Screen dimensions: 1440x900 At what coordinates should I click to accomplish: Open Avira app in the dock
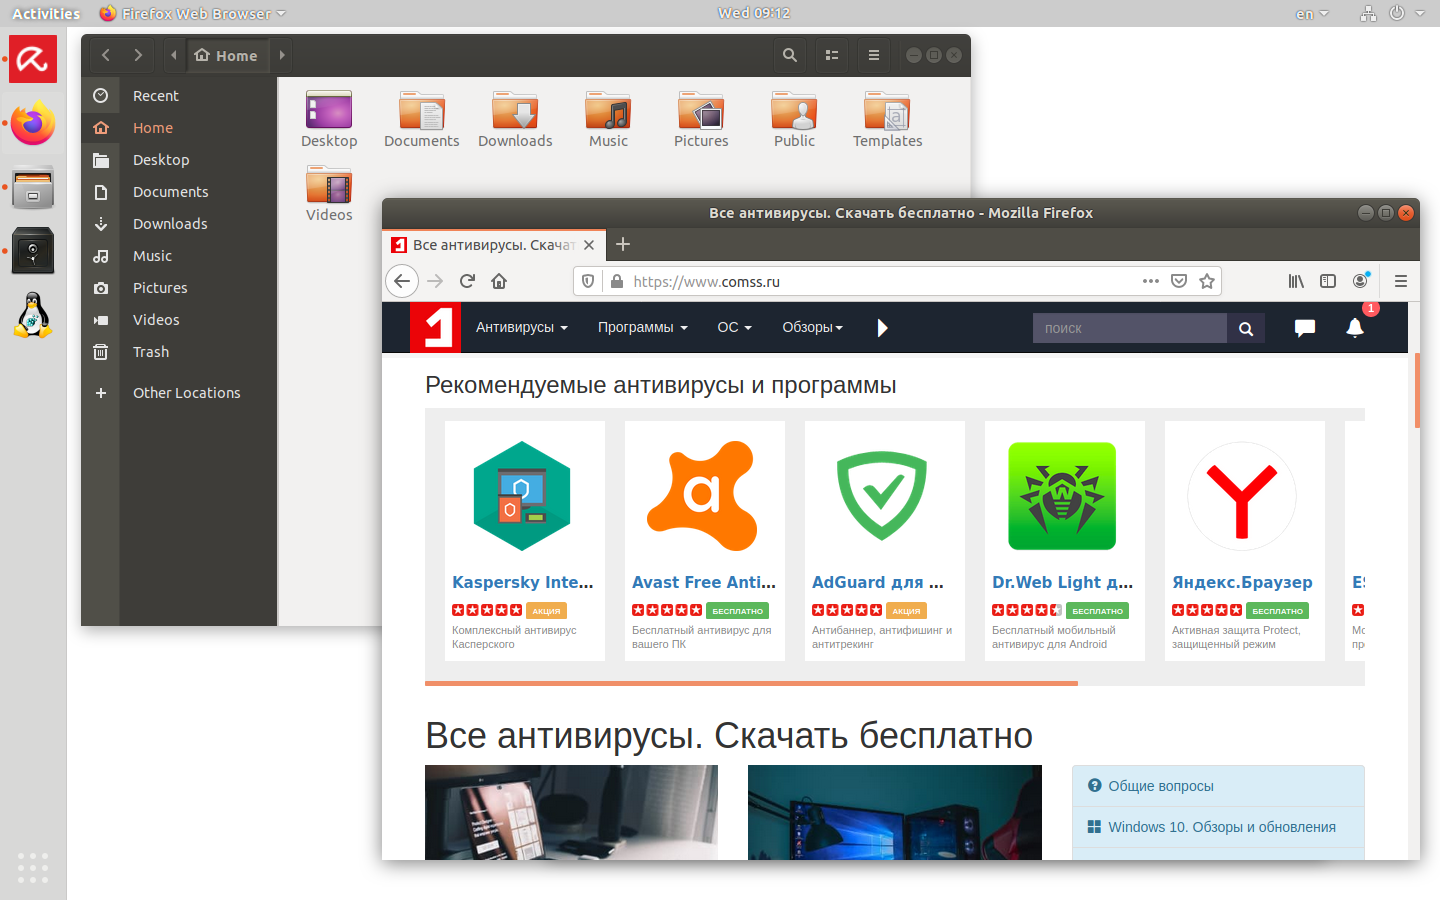(x=33, y=60)
